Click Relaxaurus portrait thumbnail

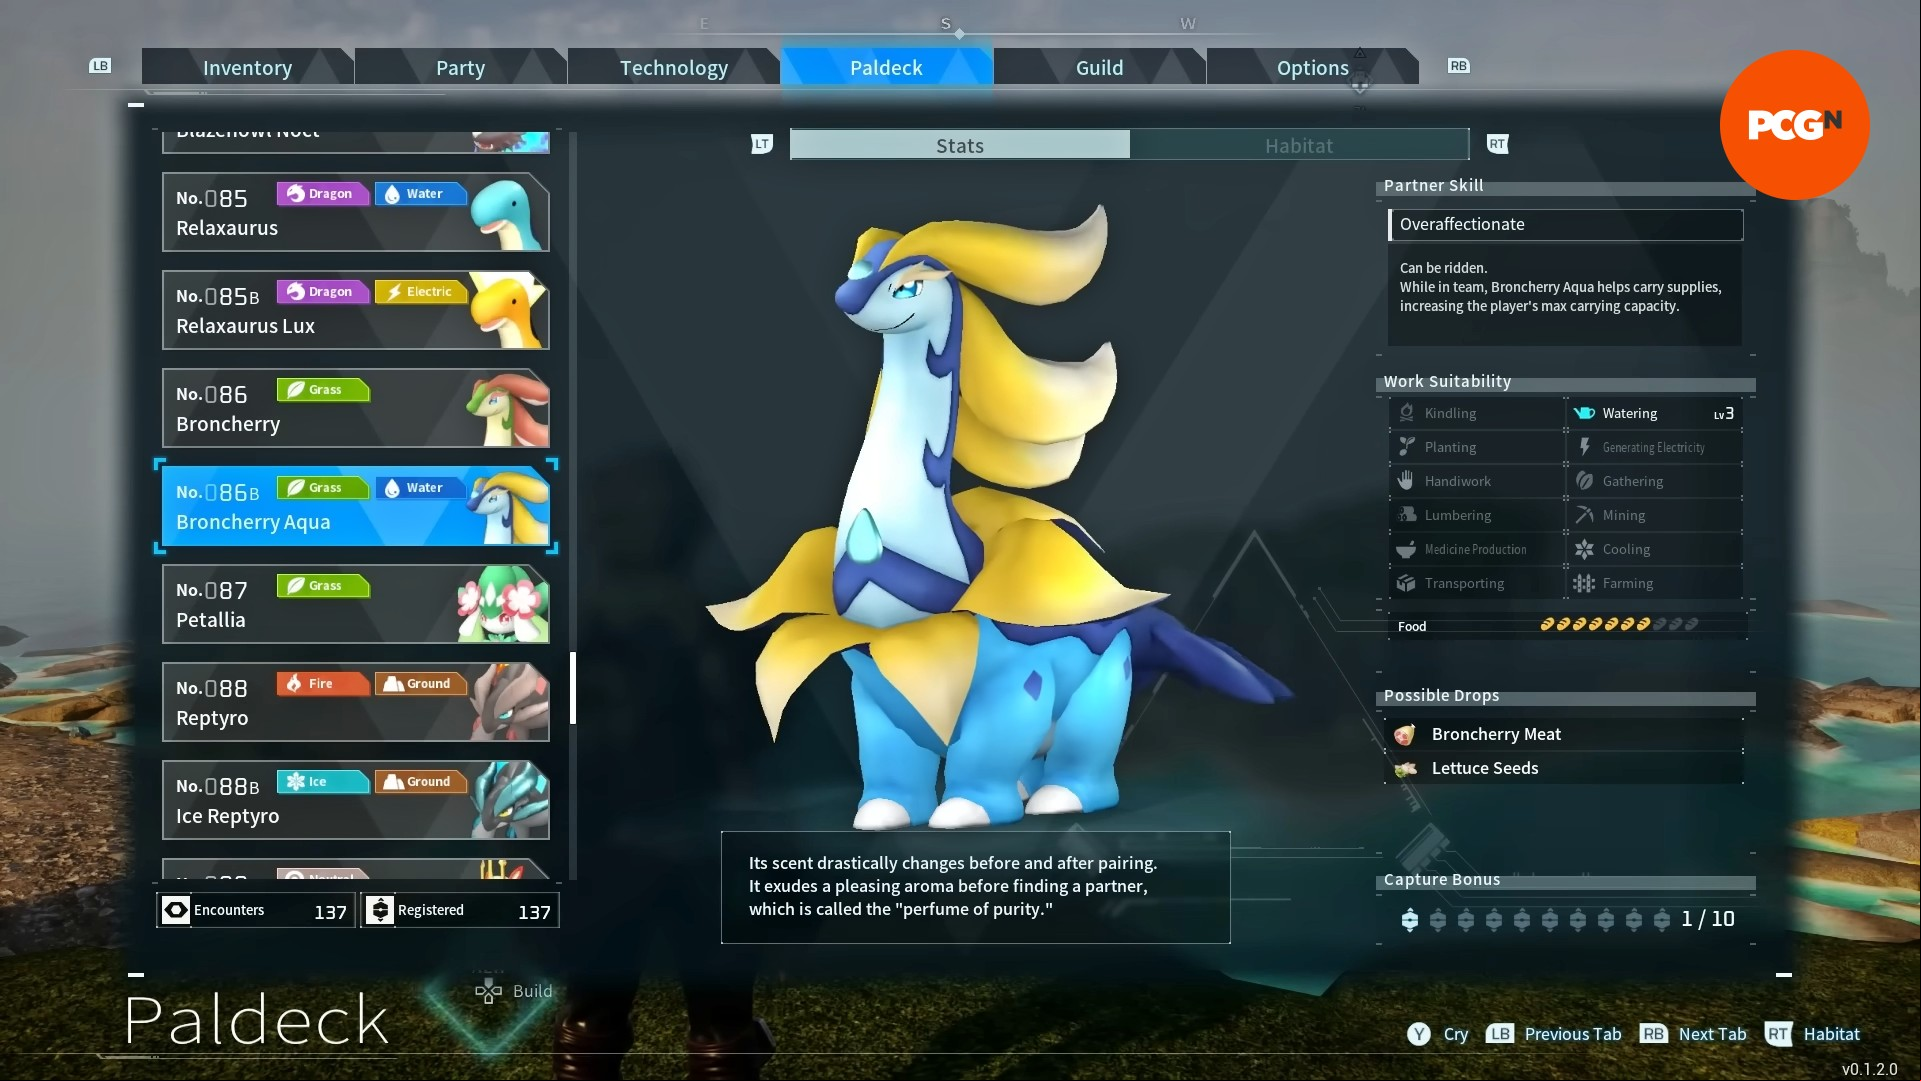coord(508,213)
